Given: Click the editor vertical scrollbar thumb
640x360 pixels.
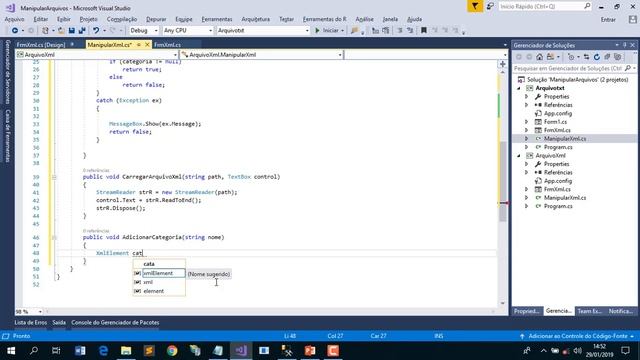Looking at the screenshot, I should (502, 182).
